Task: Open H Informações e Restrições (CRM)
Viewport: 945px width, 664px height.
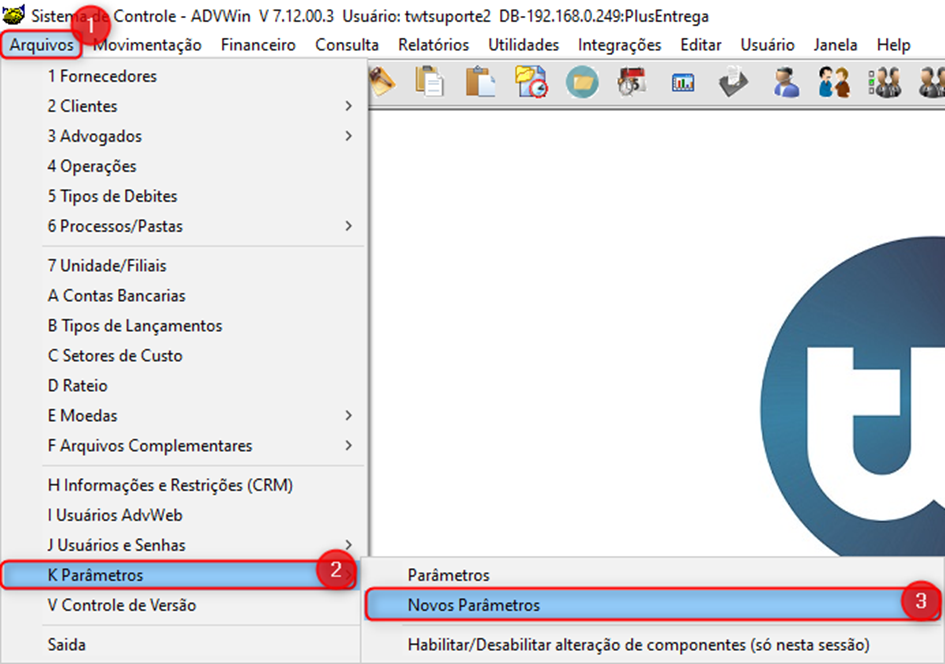Action: pyautogui.click(x=184, y=485)
